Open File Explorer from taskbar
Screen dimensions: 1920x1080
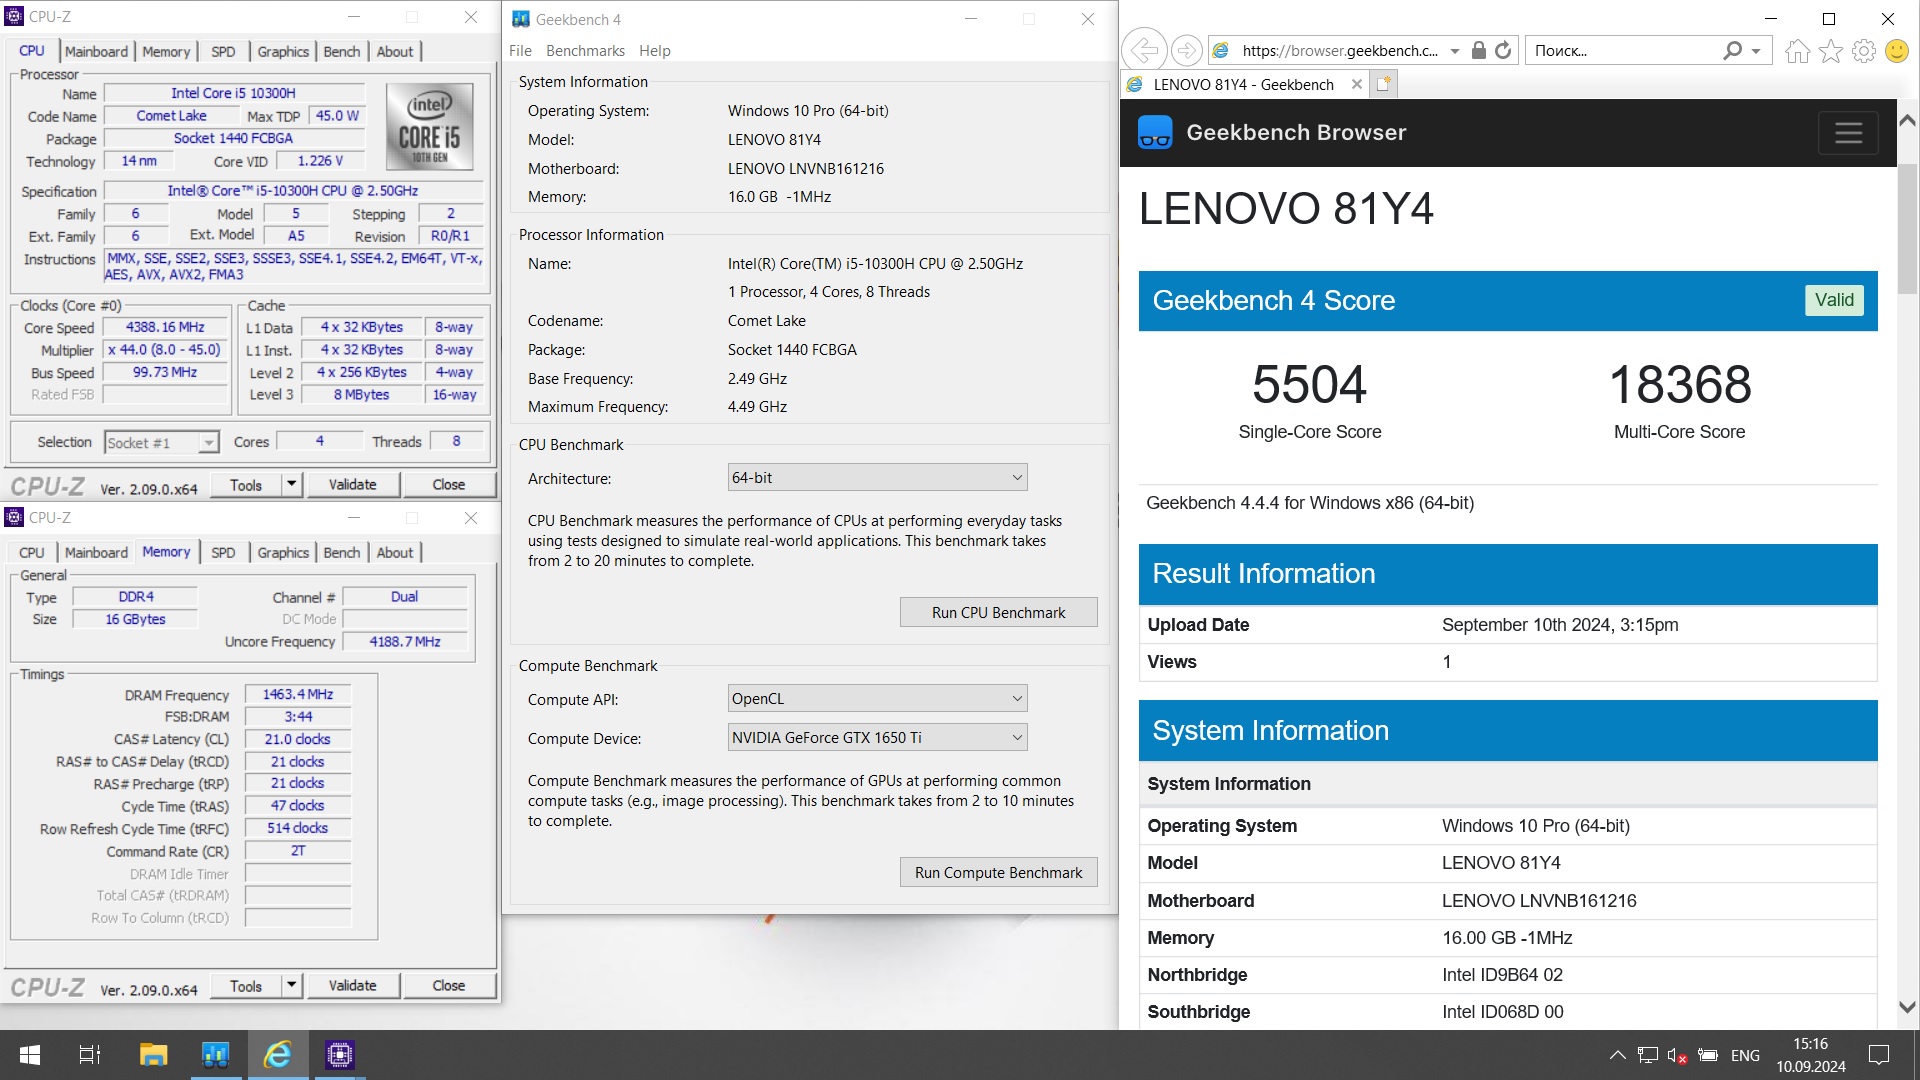[x=153, y=1055]
